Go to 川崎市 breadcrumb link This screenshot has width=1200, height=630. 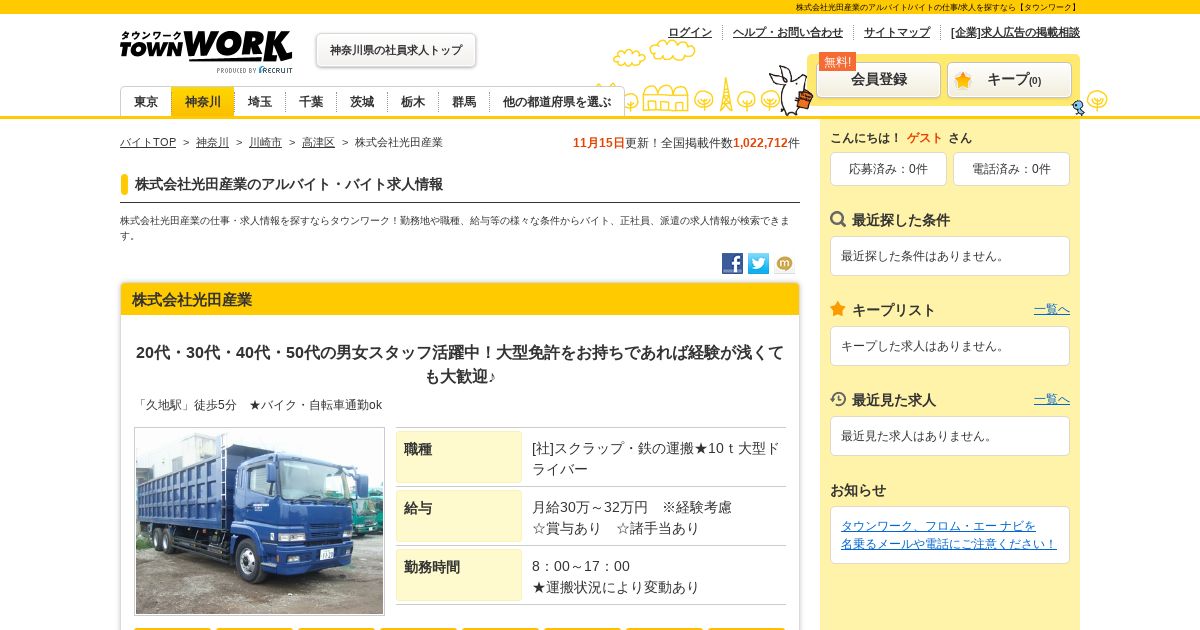(265, 143)
